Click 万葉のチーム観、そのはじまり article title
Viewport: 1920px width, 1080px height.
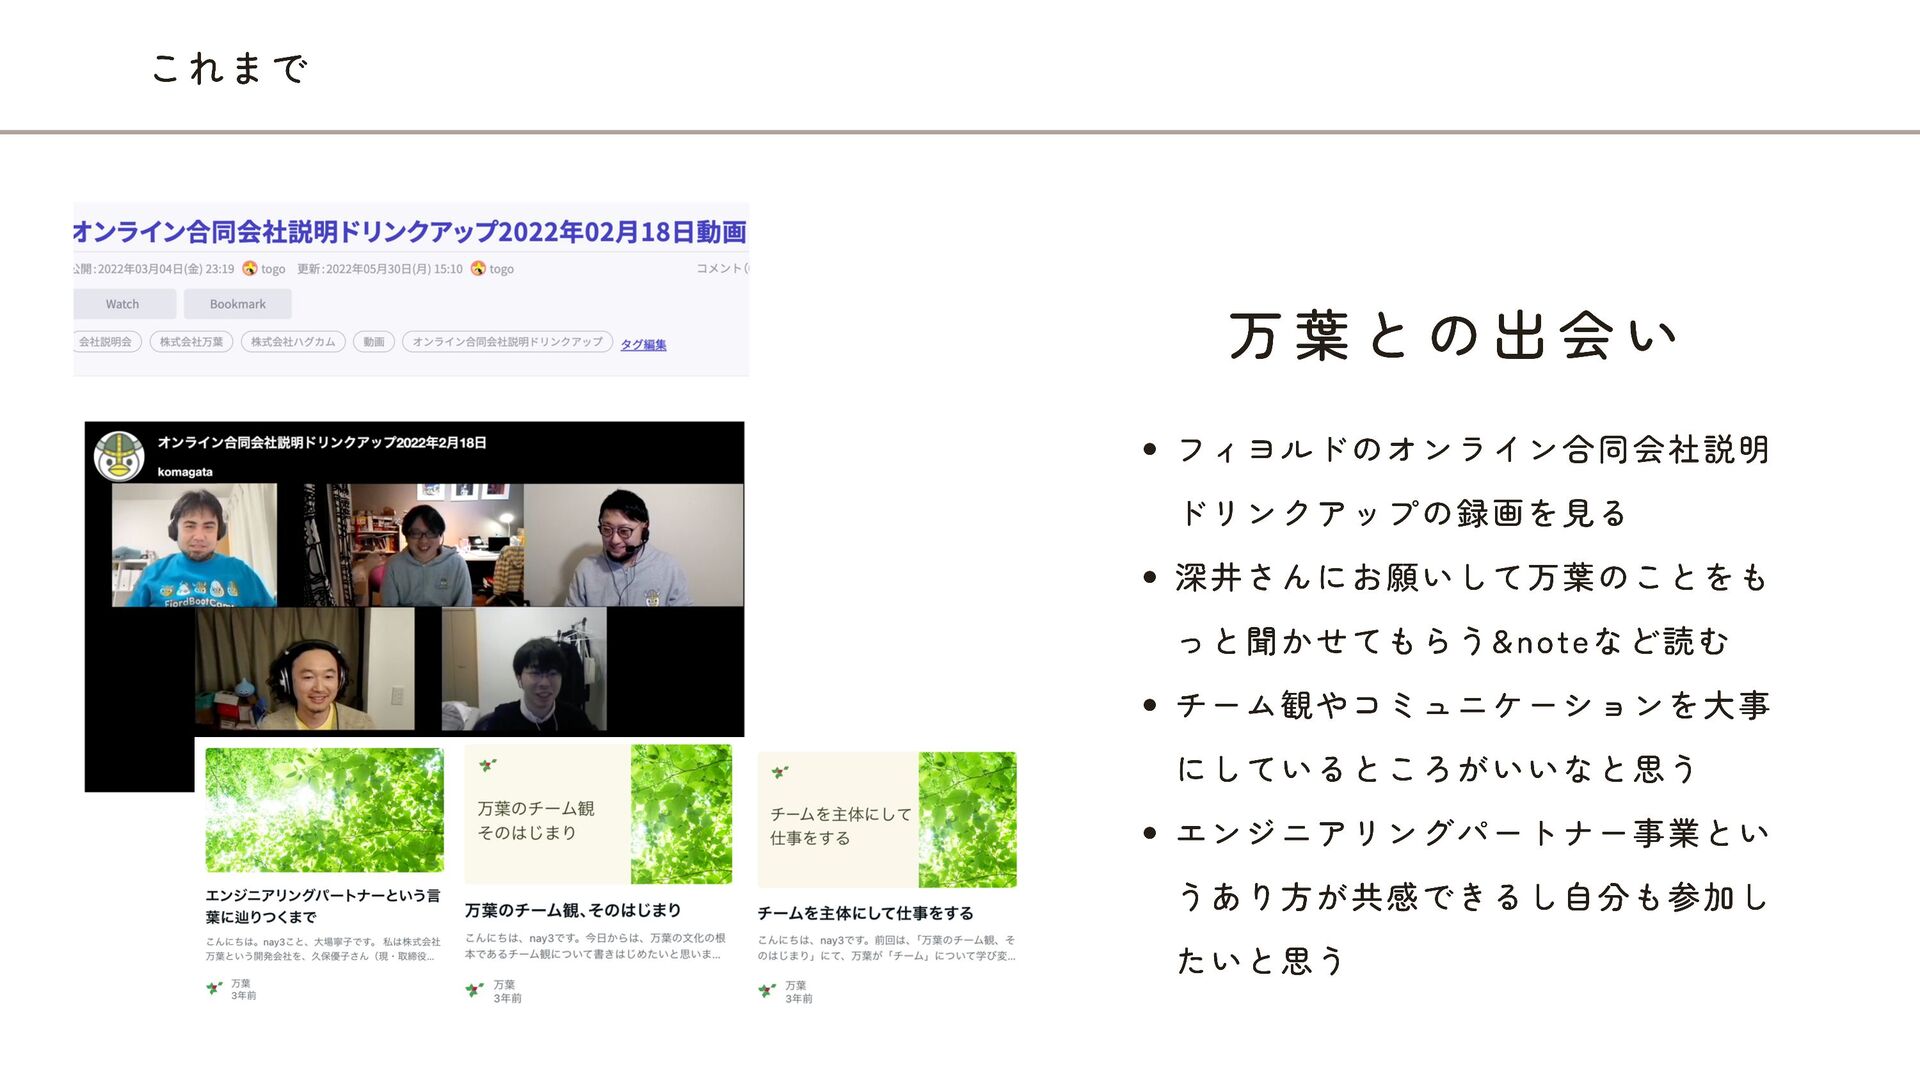click(x=572, y=910)
